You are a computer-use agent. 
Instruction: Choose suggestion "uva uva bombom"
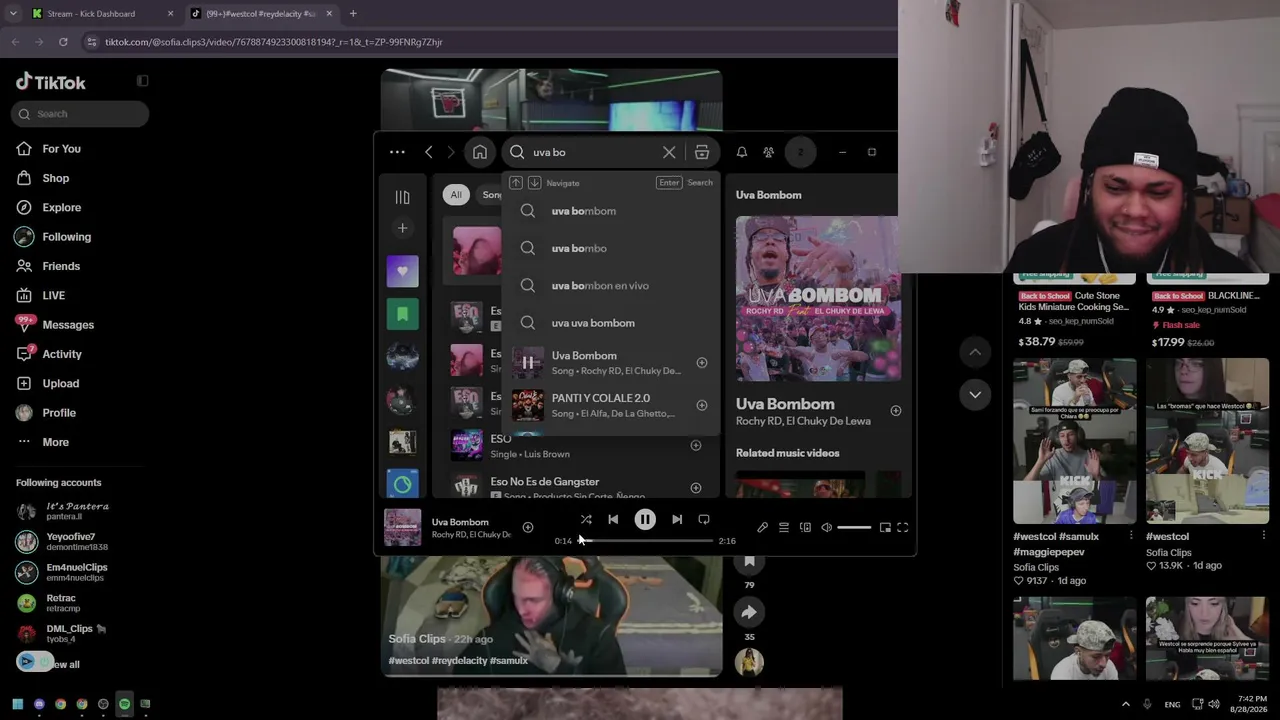point(611,323)
